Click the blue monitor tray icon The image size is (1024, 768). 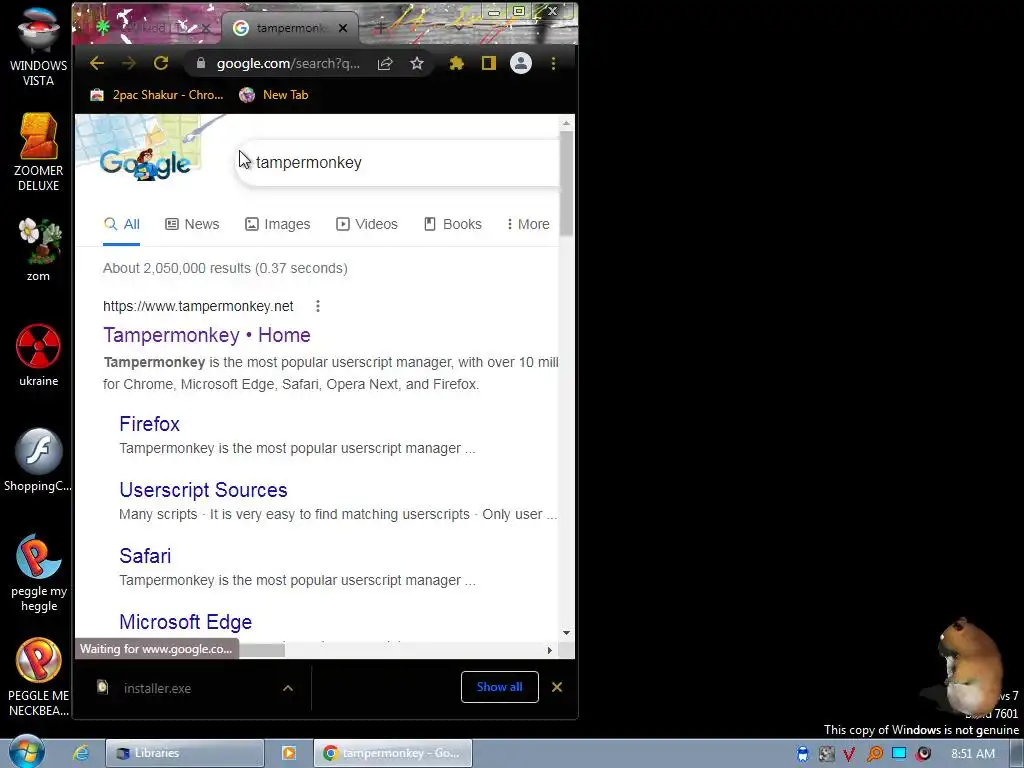[899, 753]
